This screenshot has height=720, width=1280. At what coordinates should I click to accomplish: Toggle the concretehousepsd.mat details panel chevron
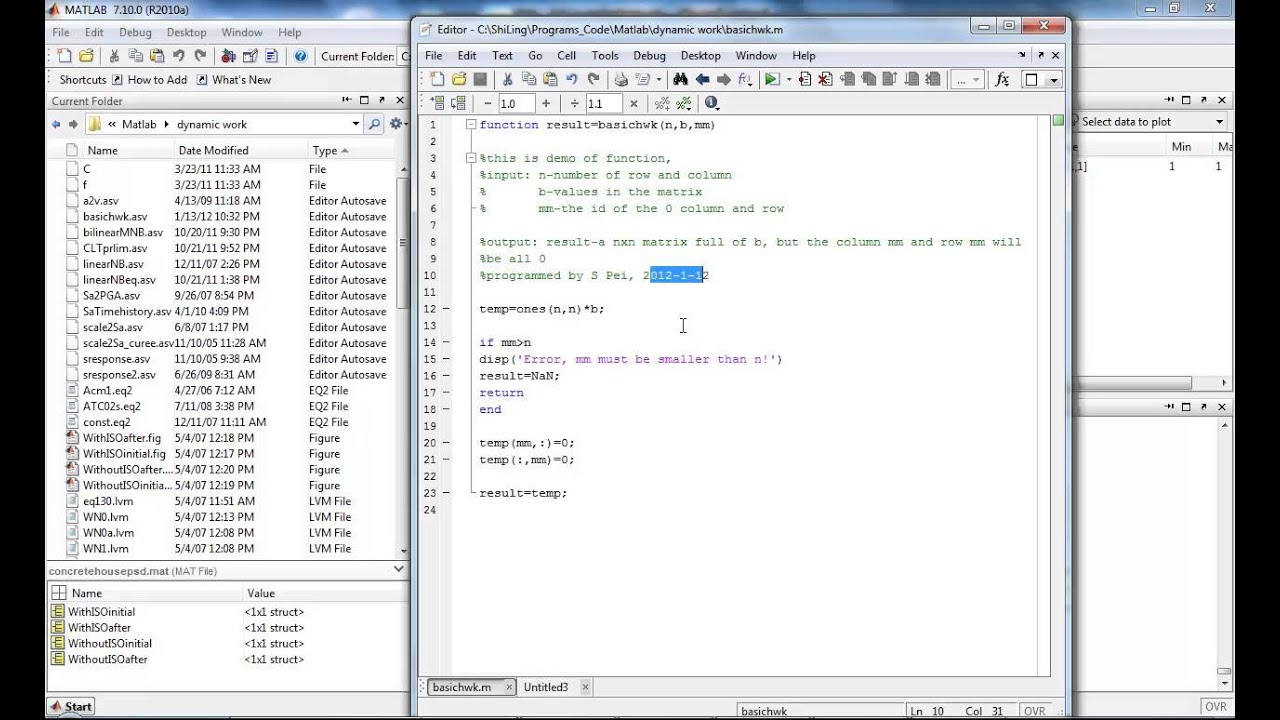click(x=398, y=570)
